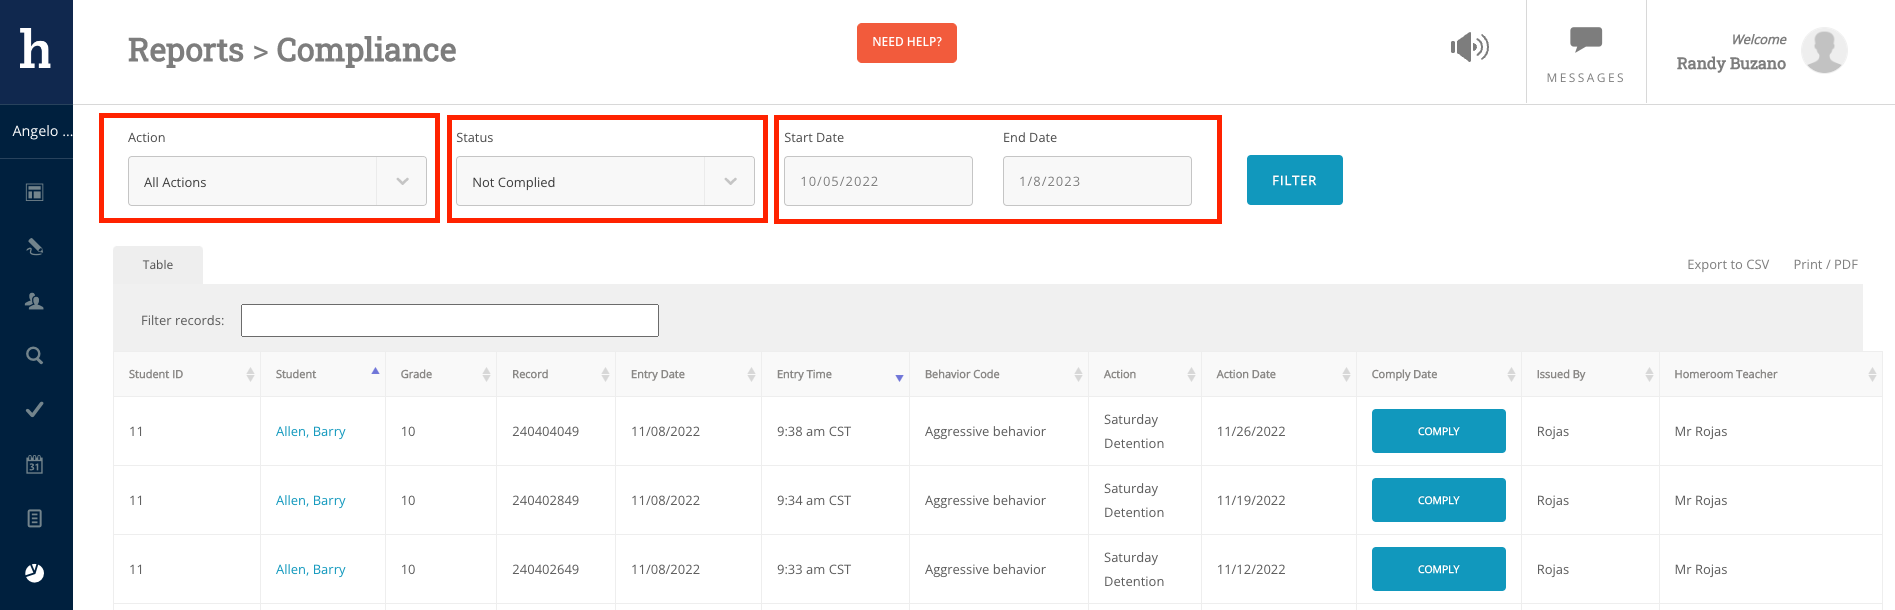Click the speaker announcements icon
This screenshot has height=610, width=1895.
[x=1469, y=47]
